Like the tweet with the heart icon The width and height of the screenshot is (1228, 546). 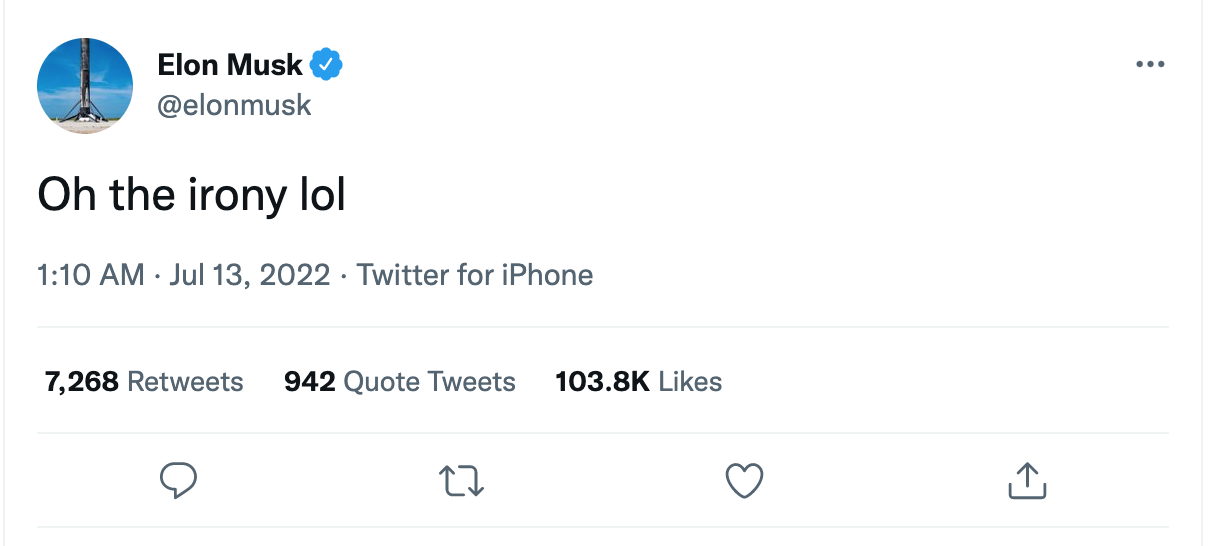(x=744, y=481)
